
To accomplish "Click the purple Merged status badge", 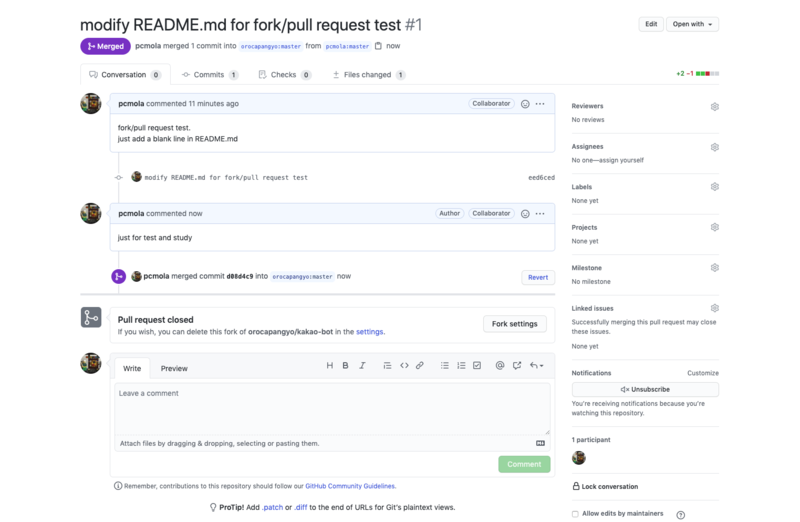I will (105, 46).
